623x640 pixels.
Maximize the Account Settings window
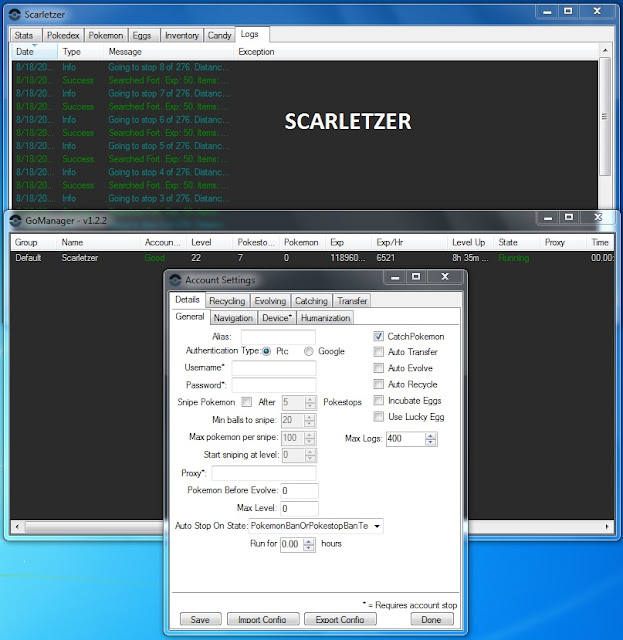point(416,277)
